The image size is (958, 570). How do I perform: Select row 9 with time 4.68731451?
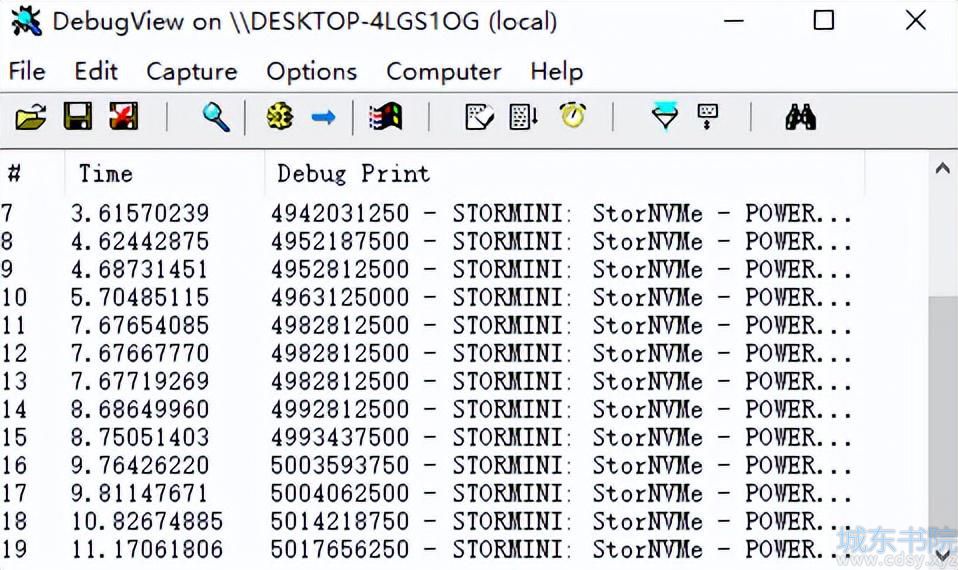(426, 270)
